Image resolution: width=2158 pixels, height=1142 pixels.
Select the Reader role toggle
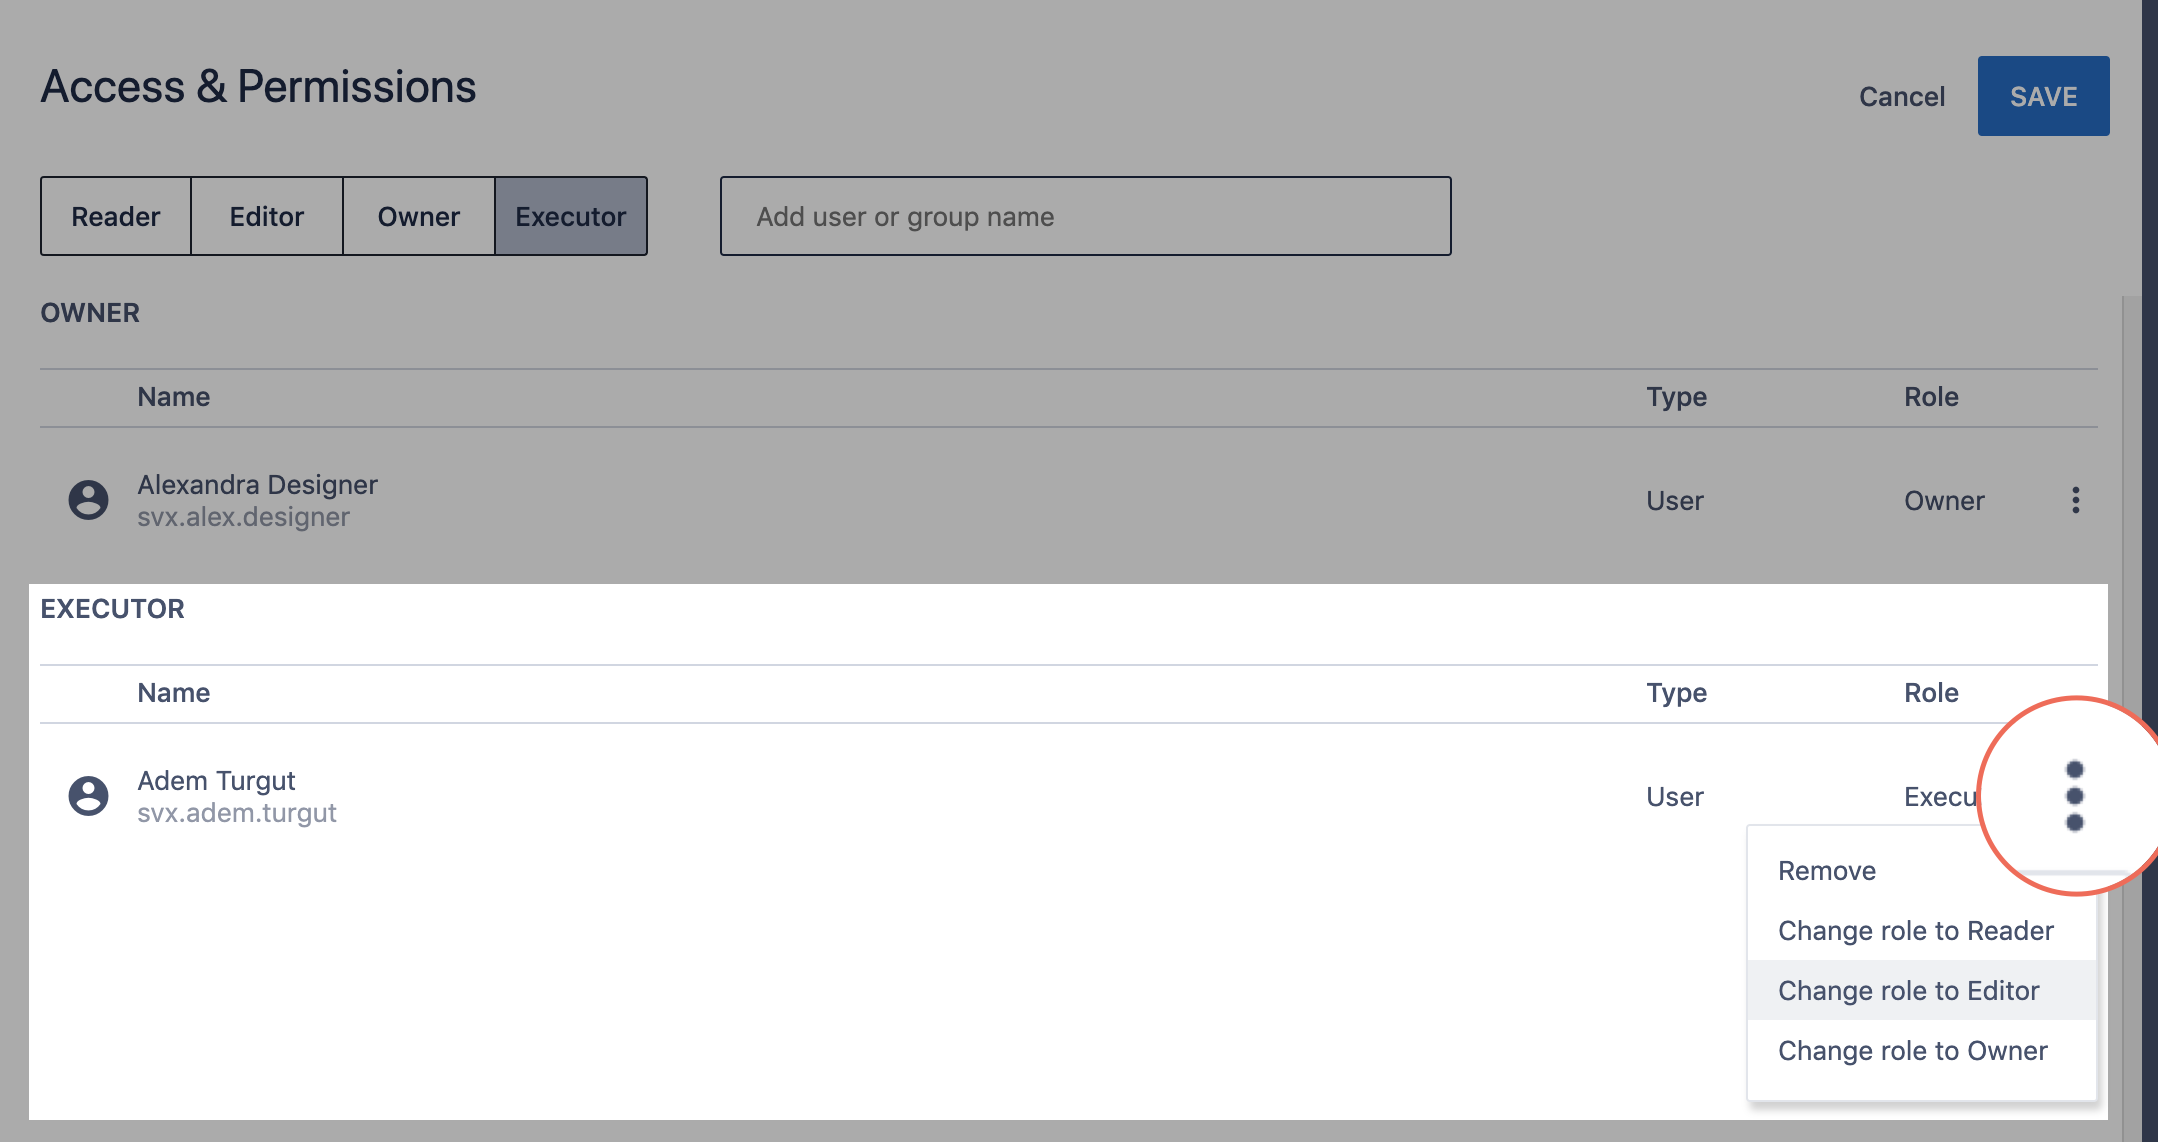116,216
